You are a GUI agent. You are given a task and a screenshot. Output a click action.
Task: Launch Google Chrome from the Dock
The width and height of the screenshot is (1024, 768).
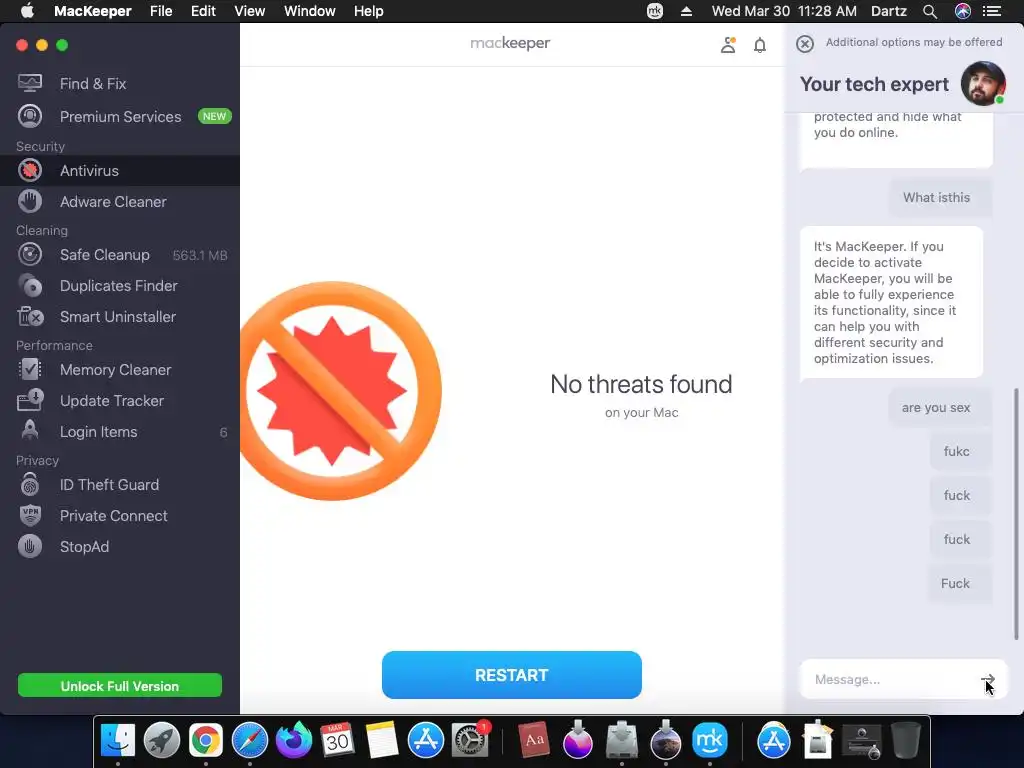coord(206,741)
